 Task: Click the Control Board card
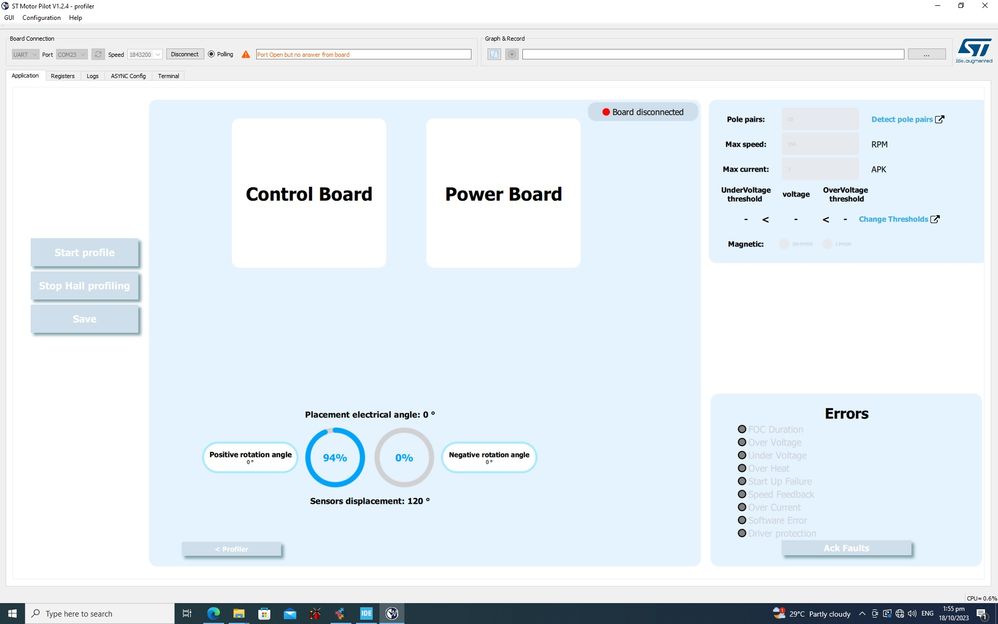[309, 193]
